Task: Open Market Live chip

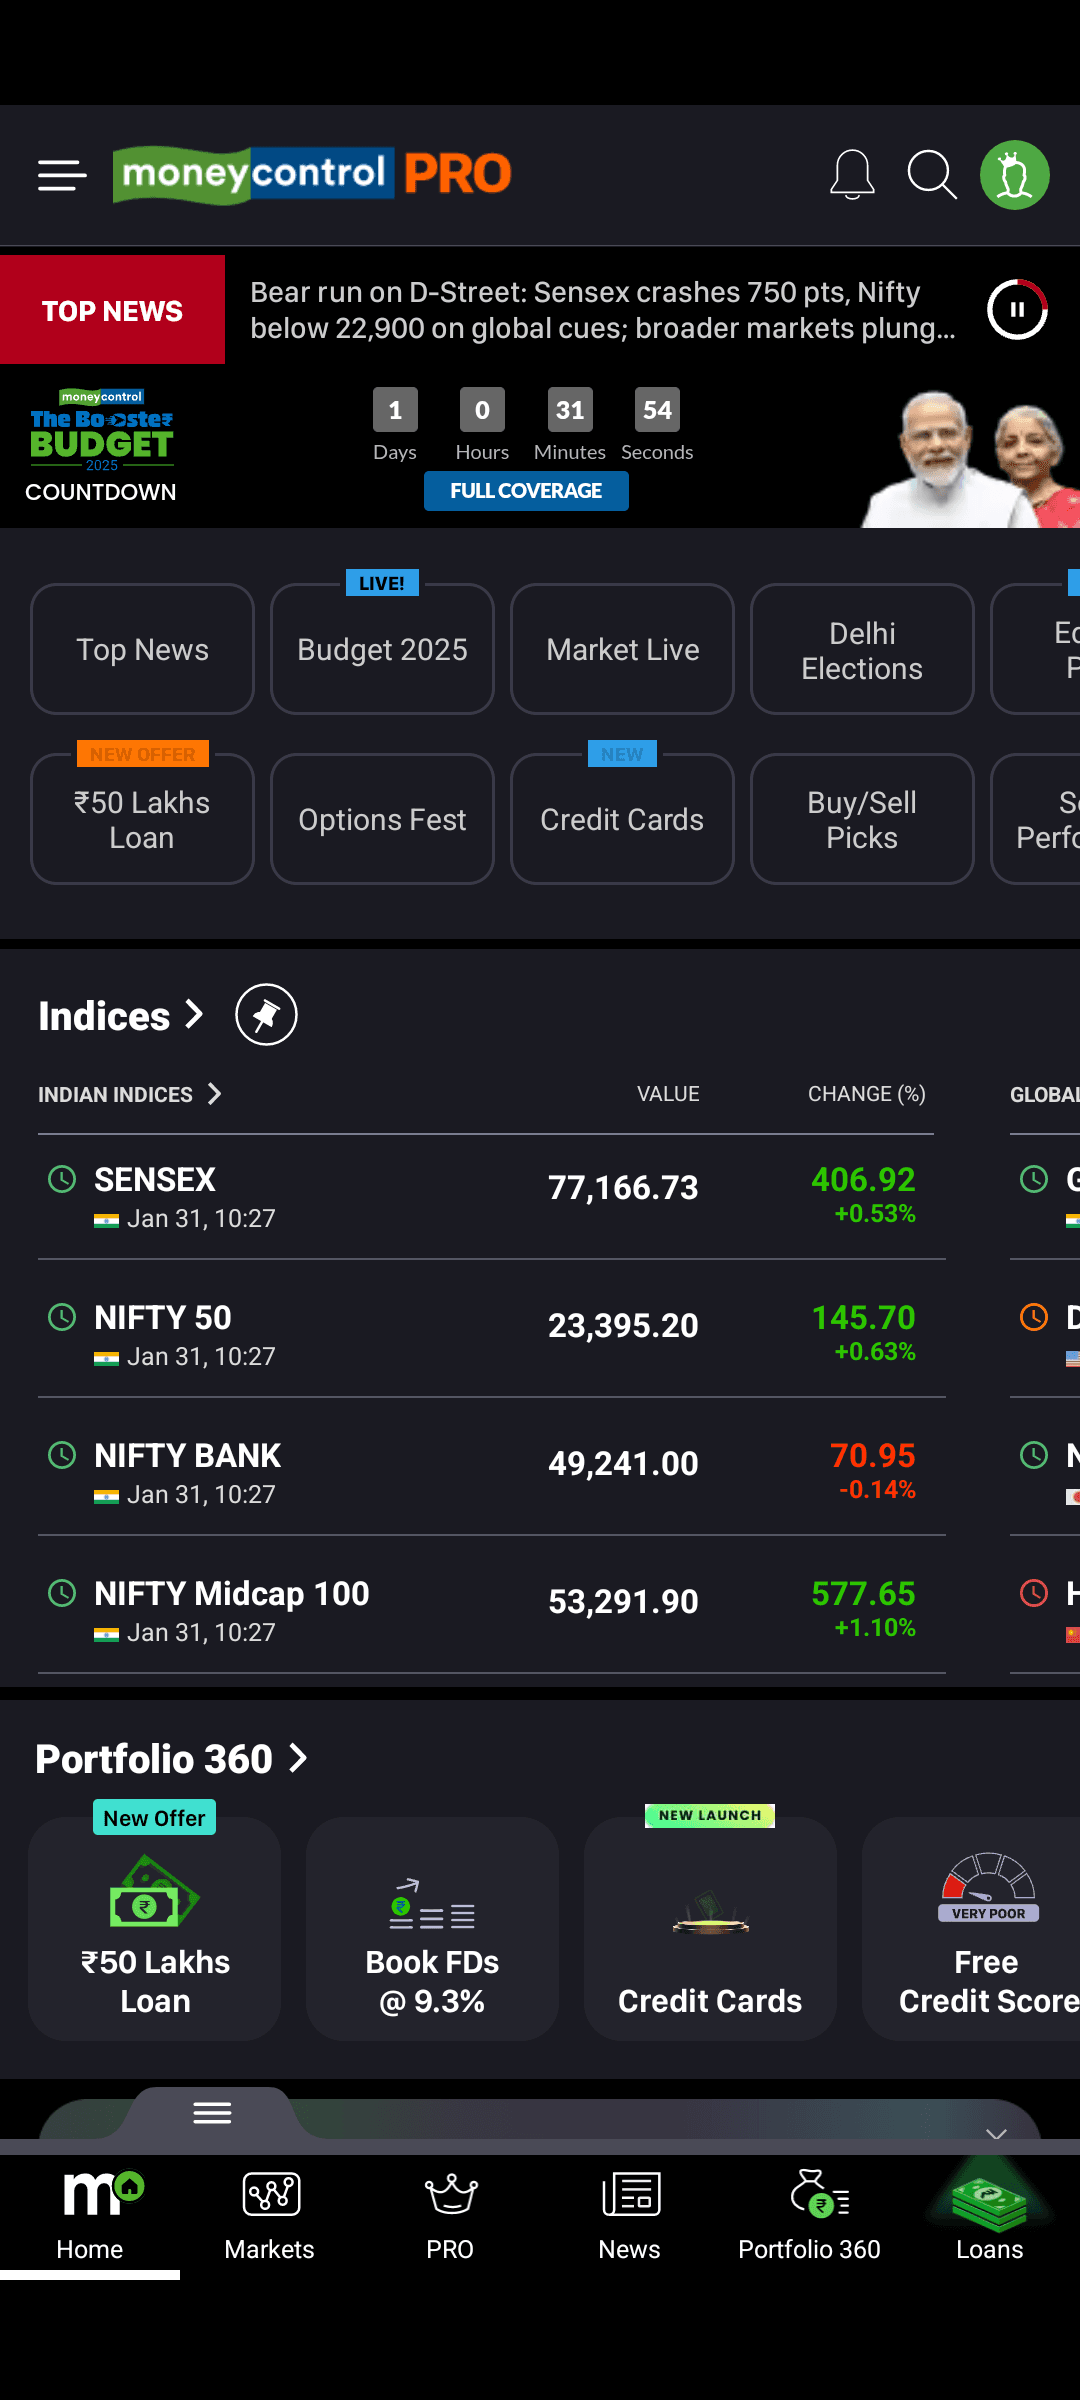Action: click(622, 649)
